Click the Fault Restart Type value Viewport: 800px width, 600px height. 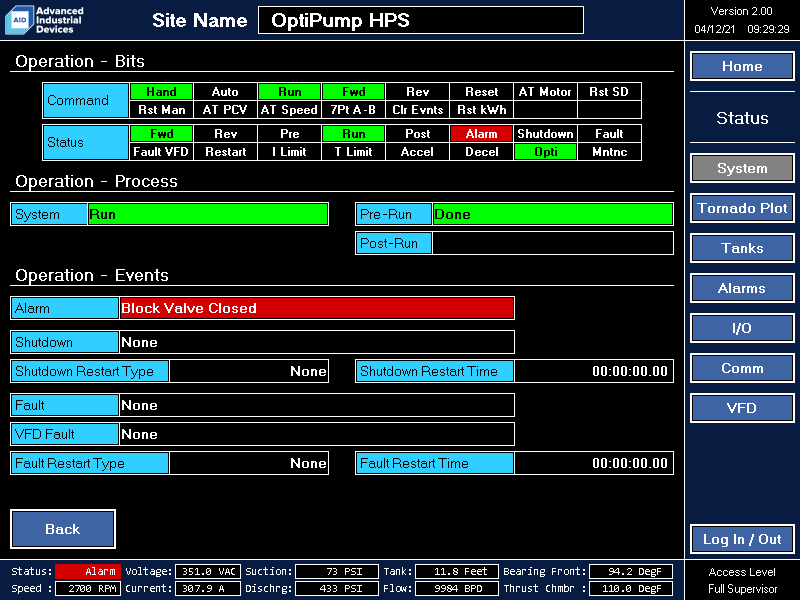(248, 463)
